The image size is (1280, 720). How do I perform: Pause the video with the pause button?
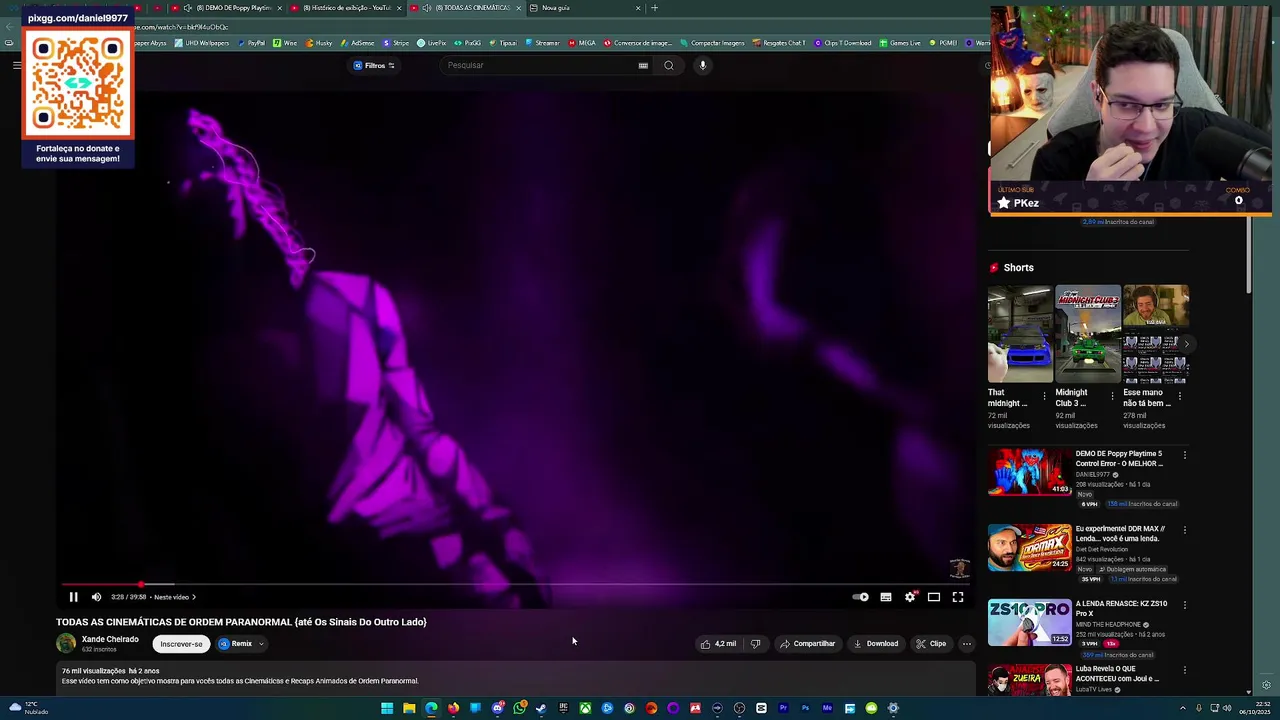point(73,597)
